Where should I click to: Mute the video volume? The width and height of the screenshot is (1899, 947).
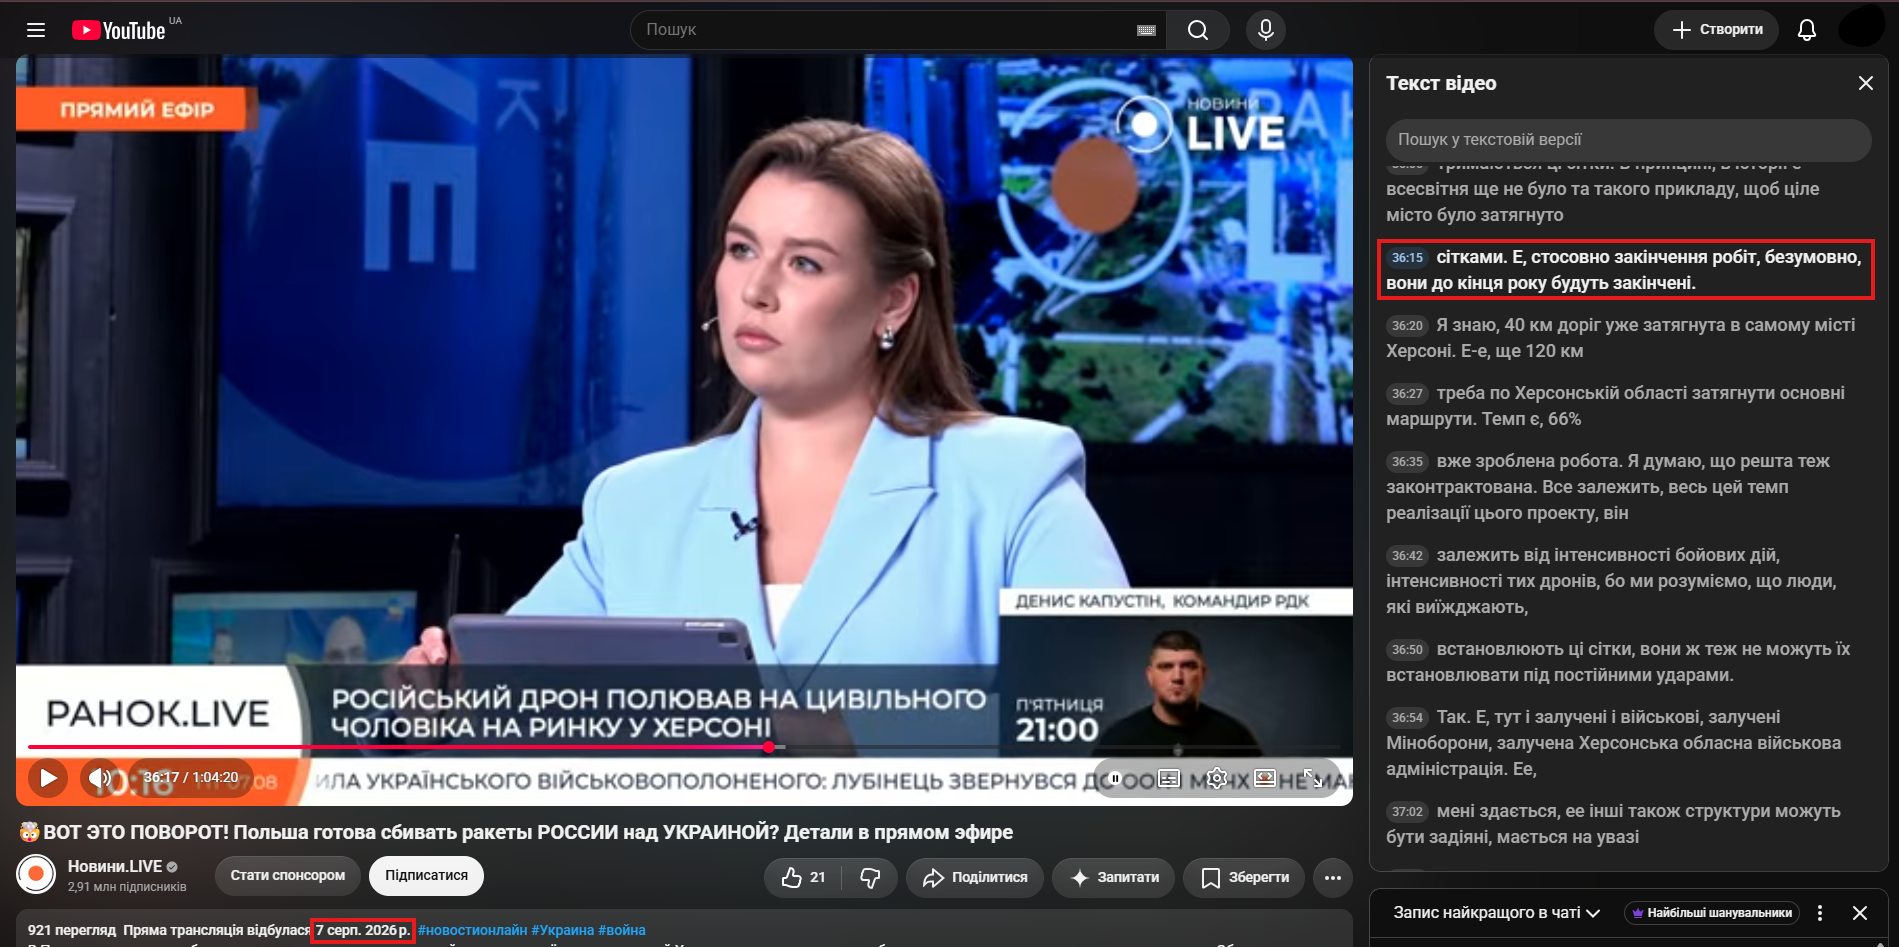click(100, 777)
